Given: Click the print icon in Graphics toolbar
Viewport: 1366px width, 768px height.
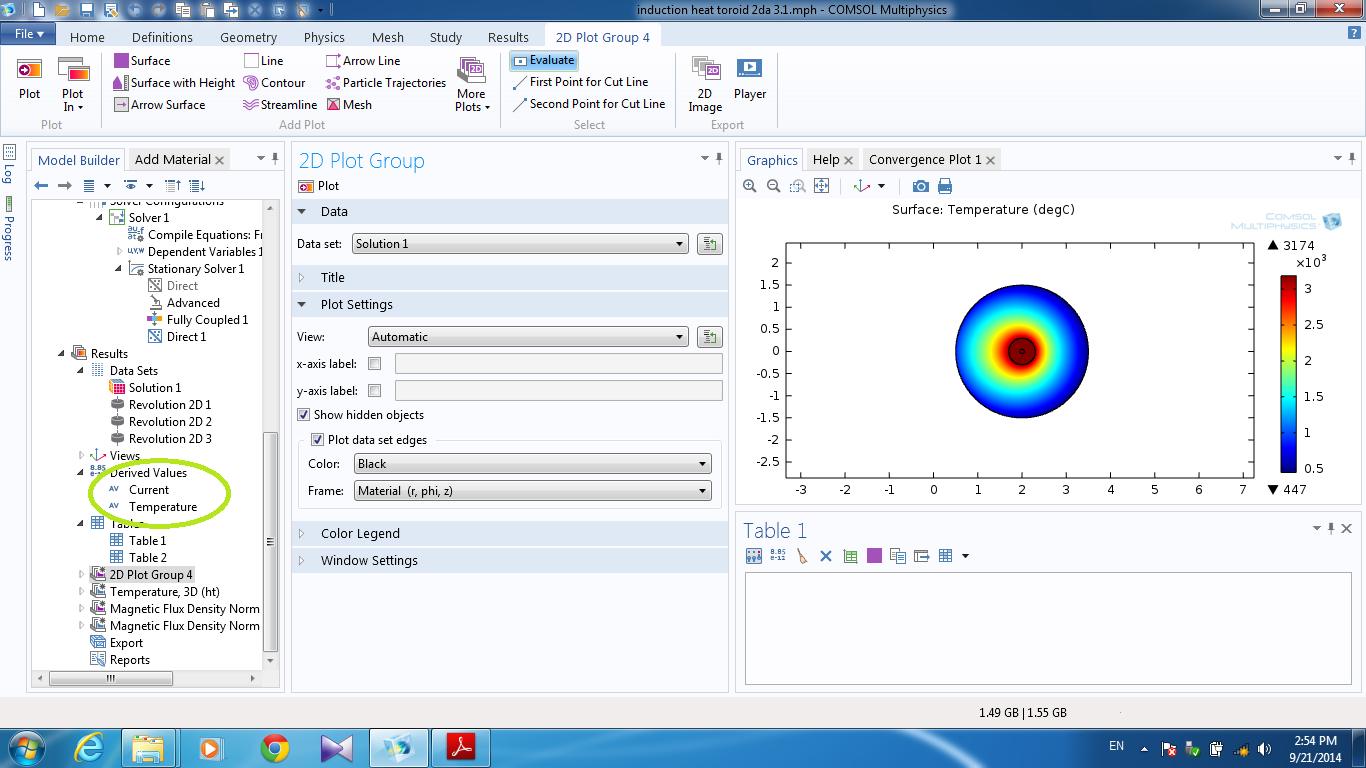Looking at the screenshot, I should click(944, 186).
